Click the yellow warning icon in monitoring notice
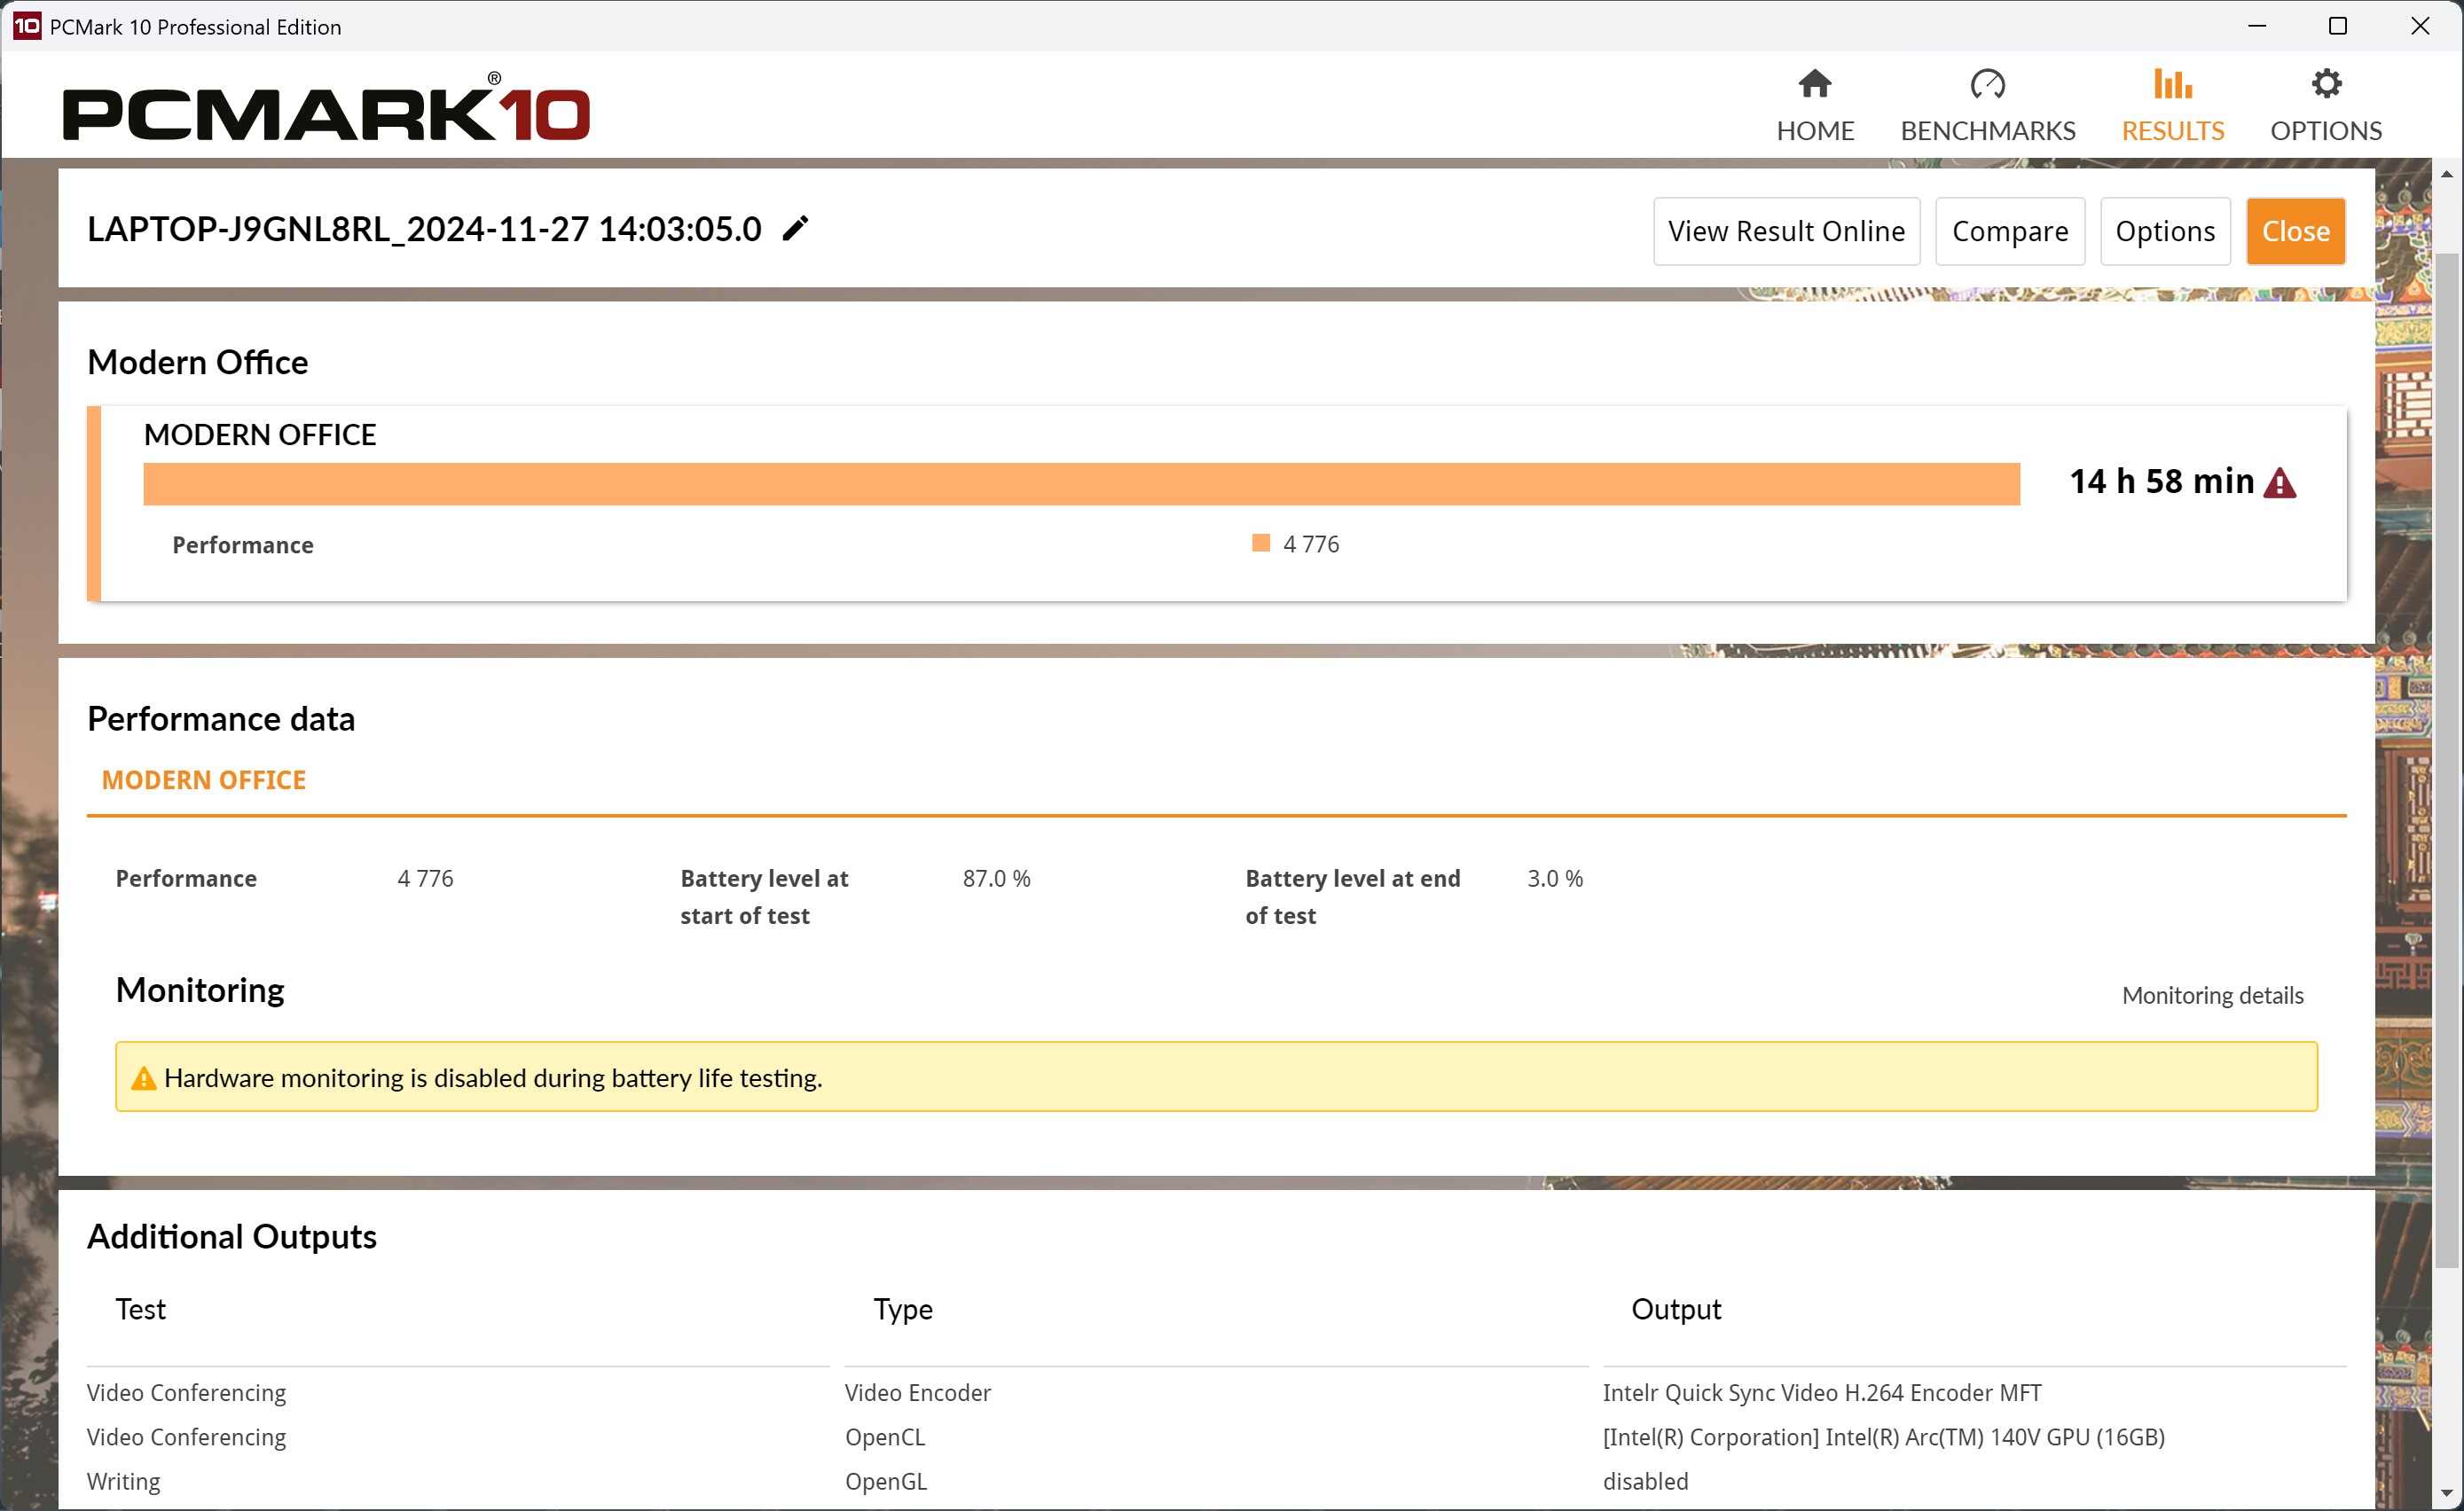Viewport: 2464px width, 1511px height. (144, 1078)
